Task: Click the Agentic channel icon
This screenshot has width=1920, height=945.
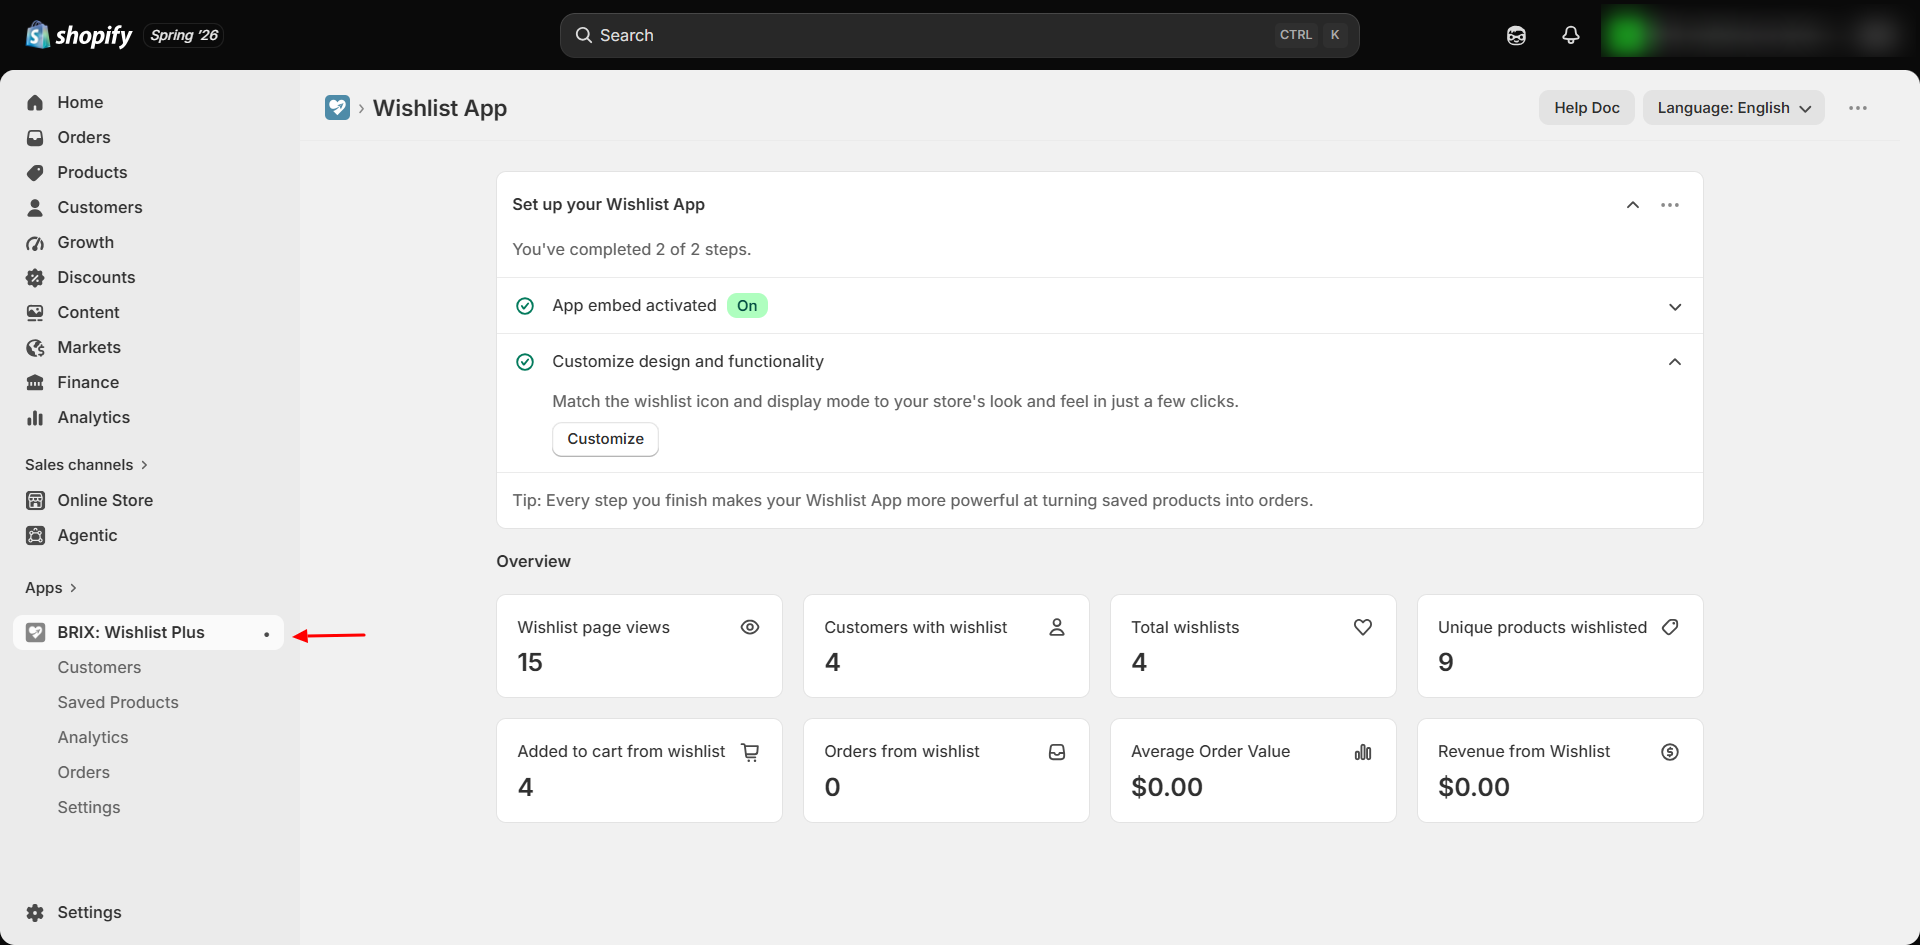Action: pos(35,535)
